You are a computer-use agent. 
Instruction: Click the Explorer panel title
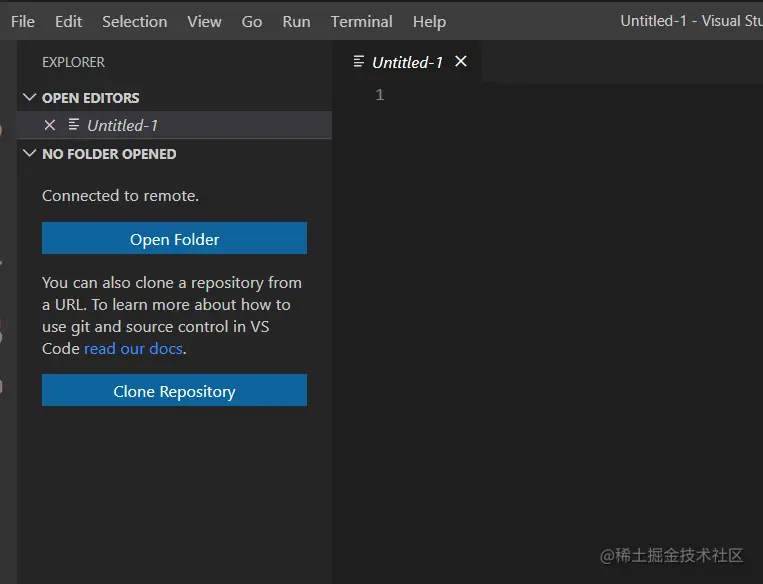pos(73,62)
